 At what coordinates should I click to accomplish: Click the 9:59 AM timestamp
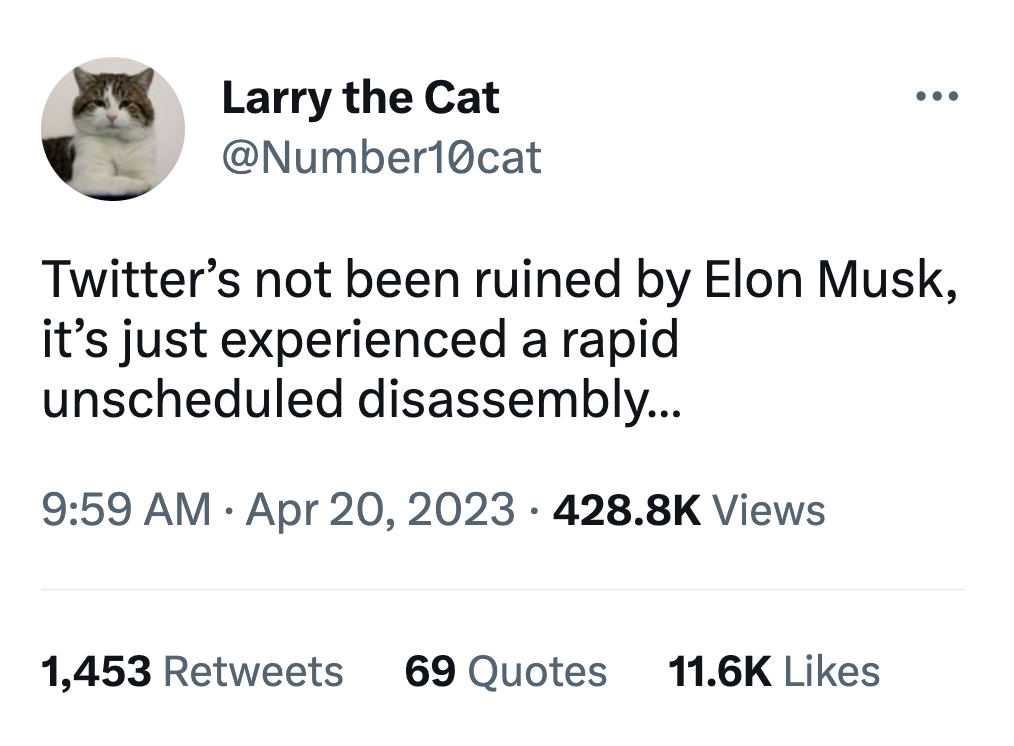(126, 510)
